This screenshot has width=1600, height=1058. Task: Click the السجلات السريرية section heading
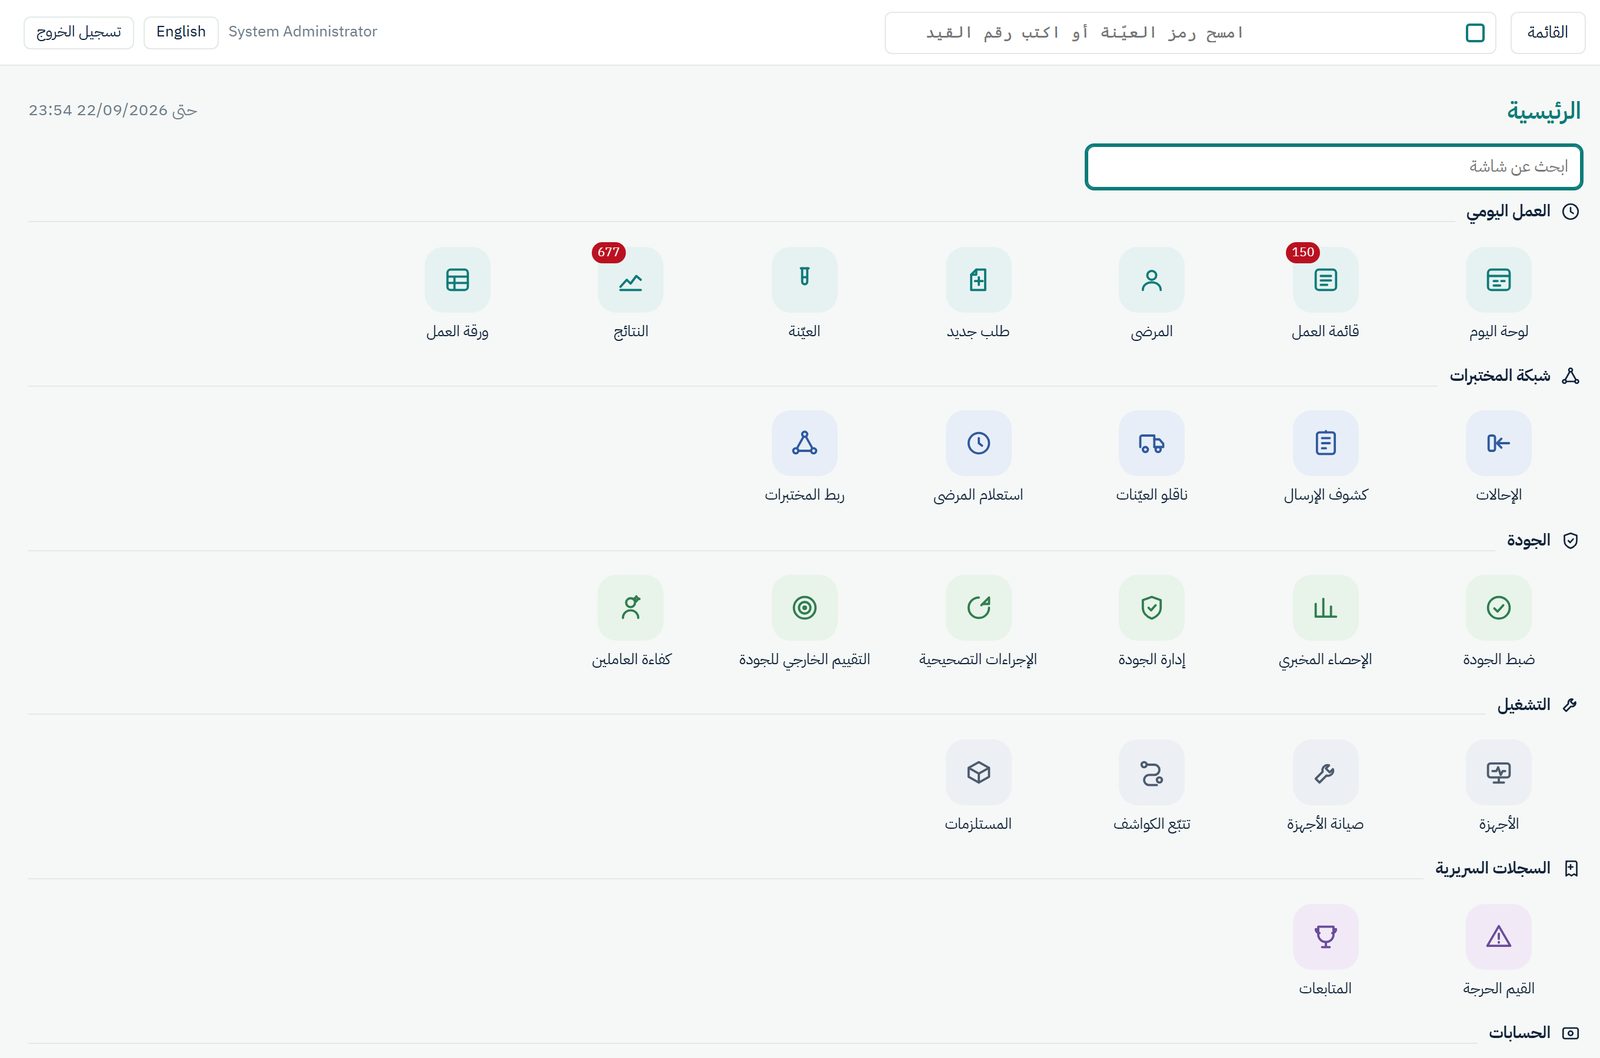point(1492,869)
